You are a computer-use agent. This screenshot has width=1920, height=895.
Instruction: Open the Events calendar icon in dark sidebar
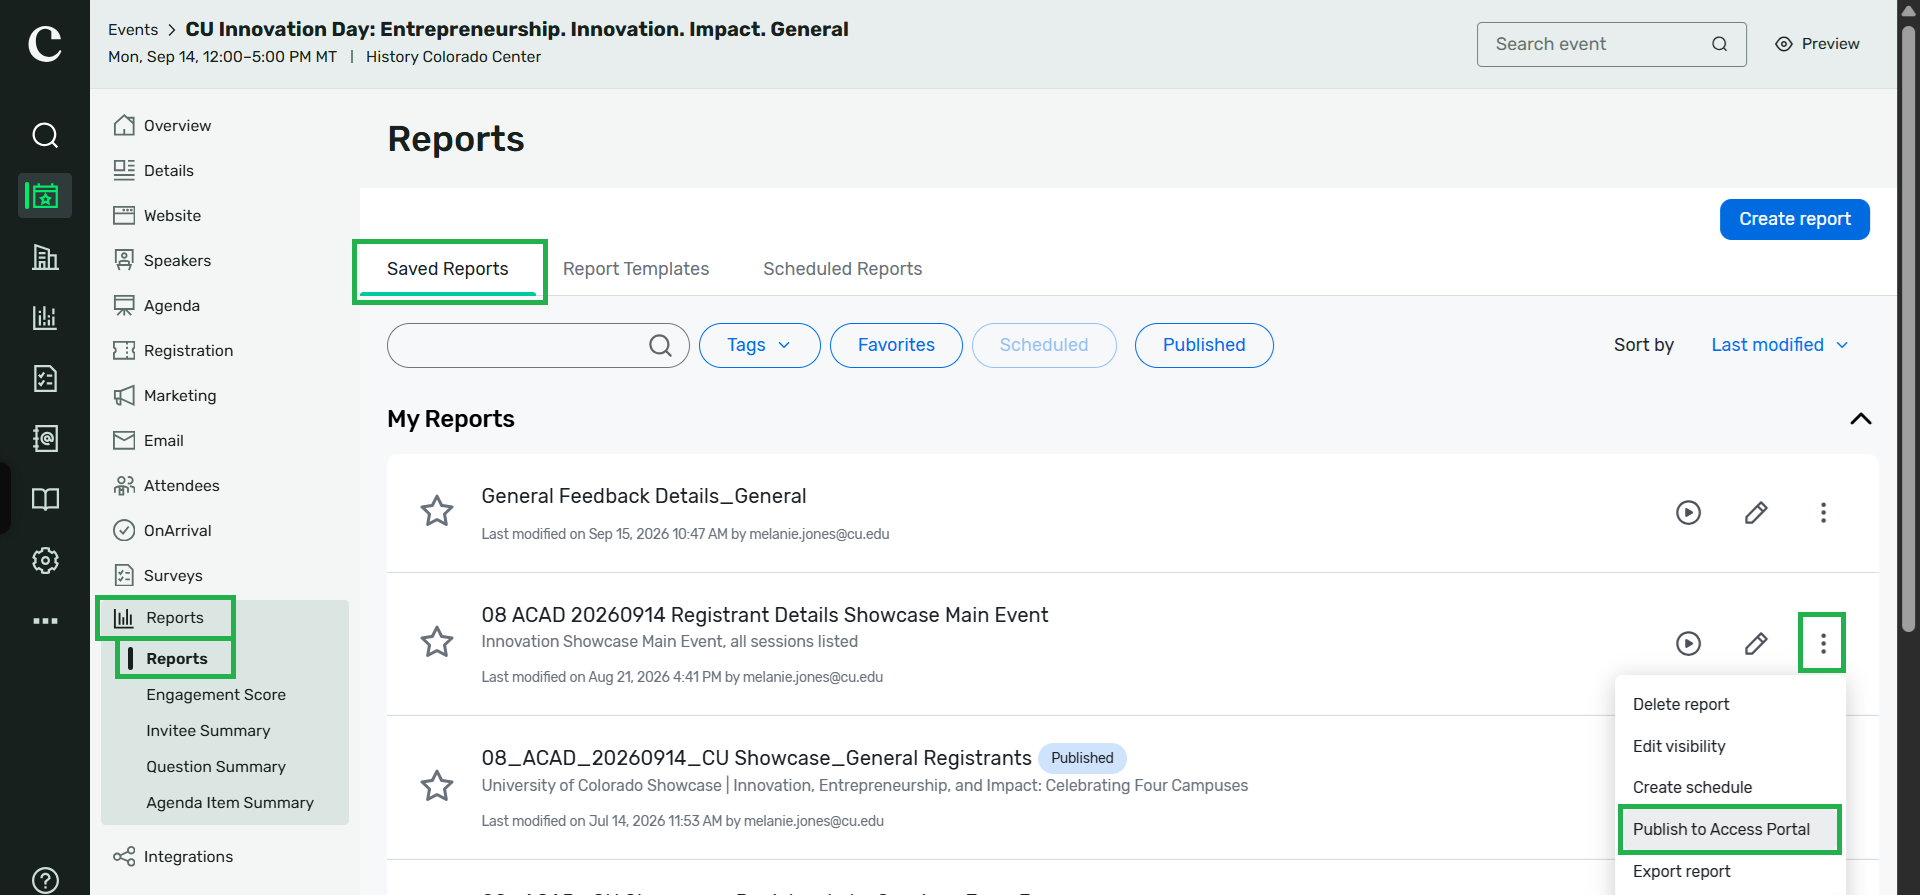(x=45, y=196)
